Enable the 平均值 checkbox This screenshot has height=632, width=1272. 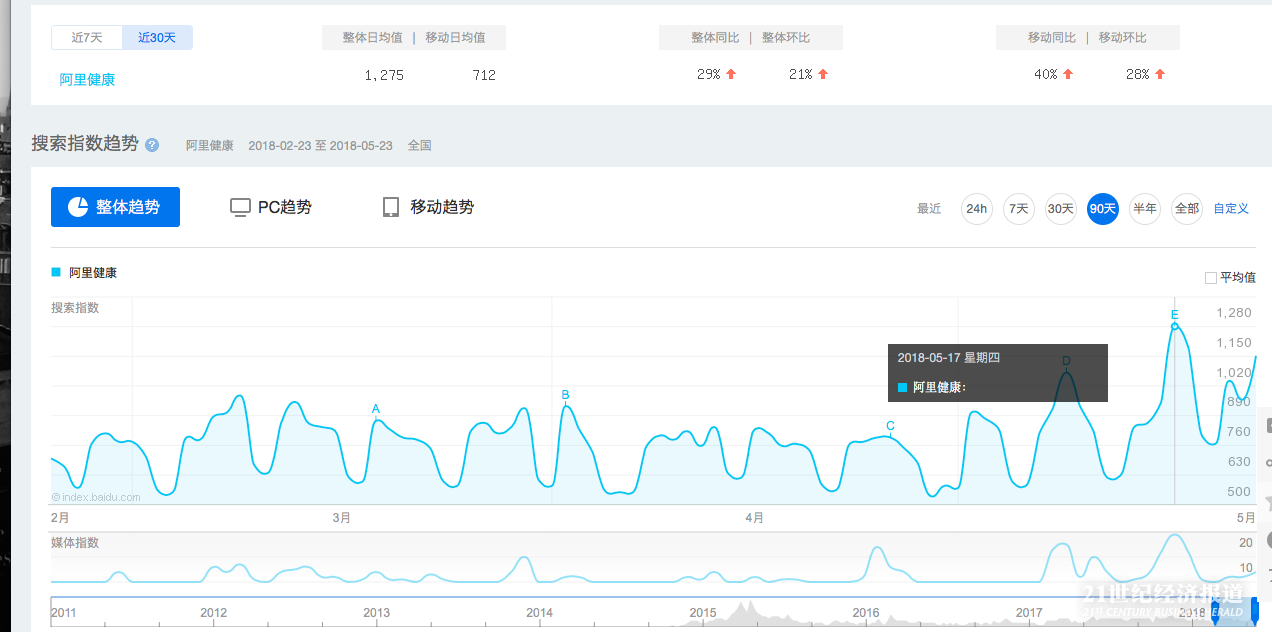point(1210,277)
